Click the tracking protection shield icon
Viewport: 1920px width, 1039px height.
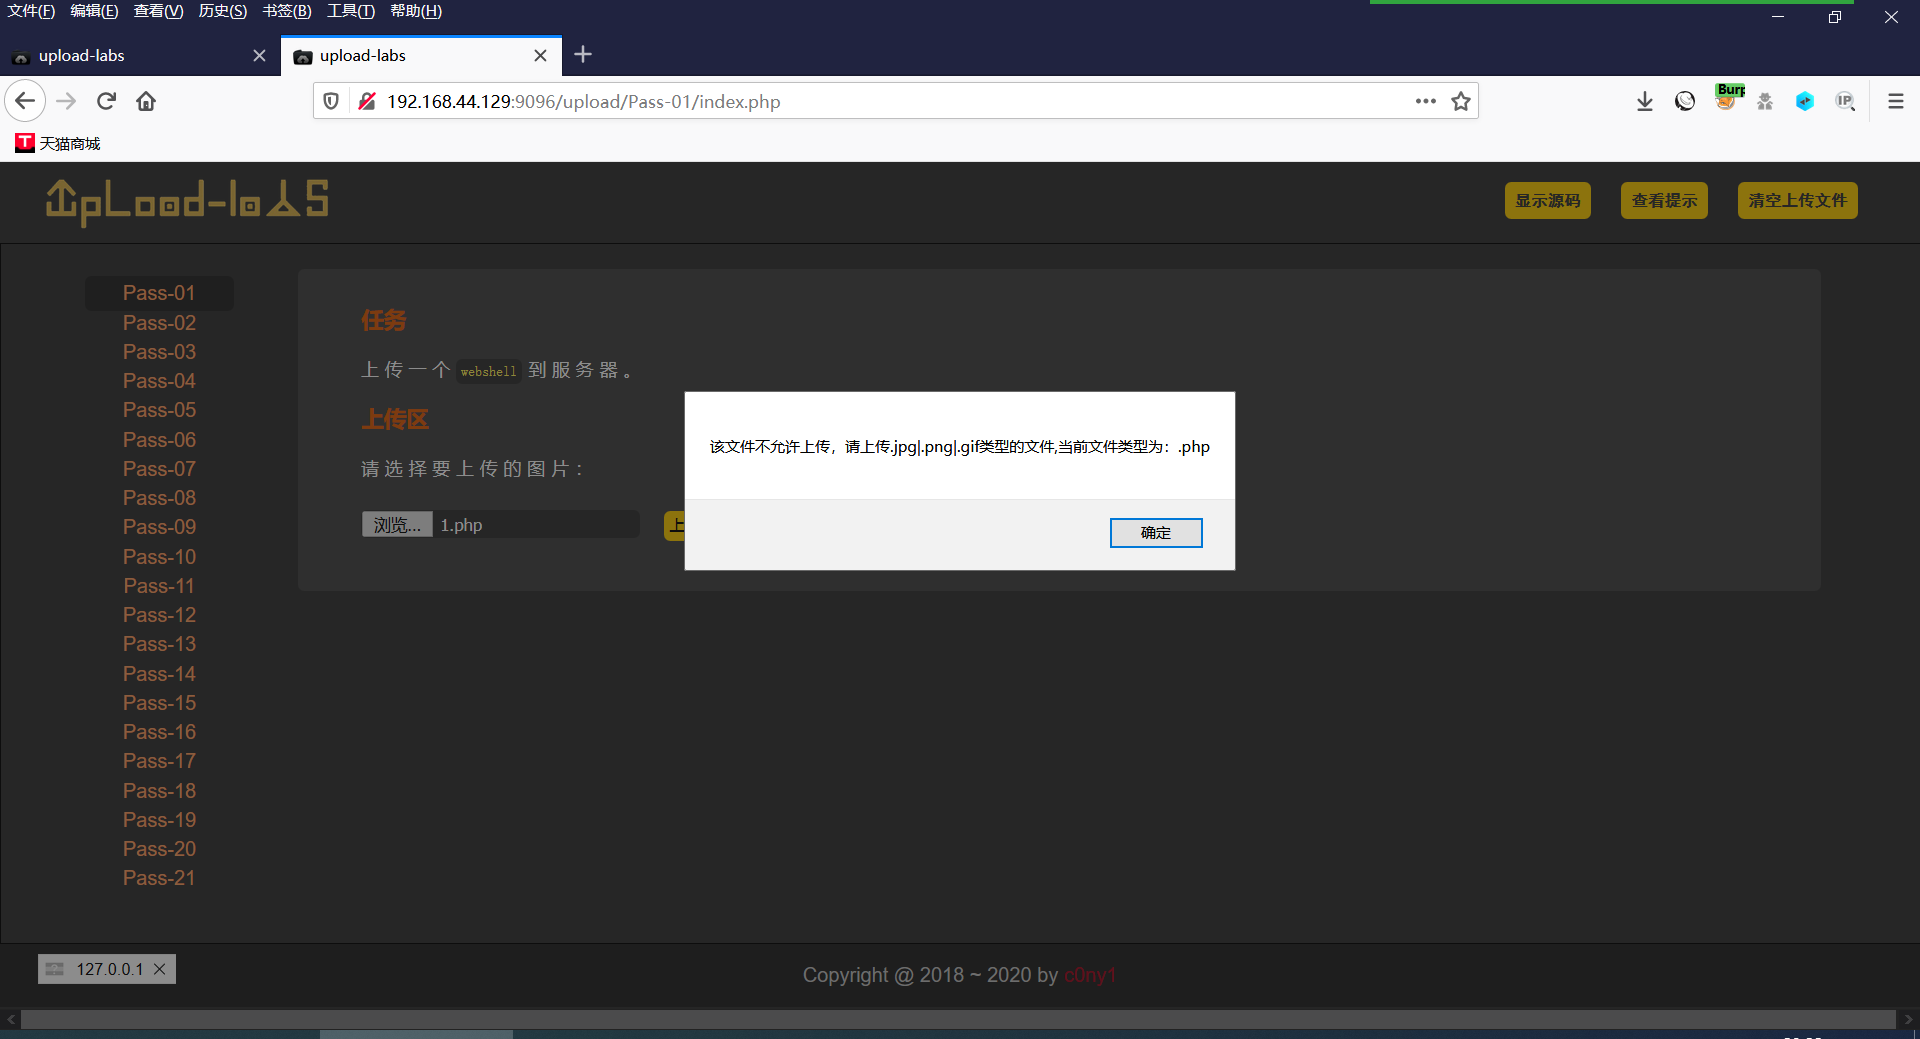click(330, 100)
